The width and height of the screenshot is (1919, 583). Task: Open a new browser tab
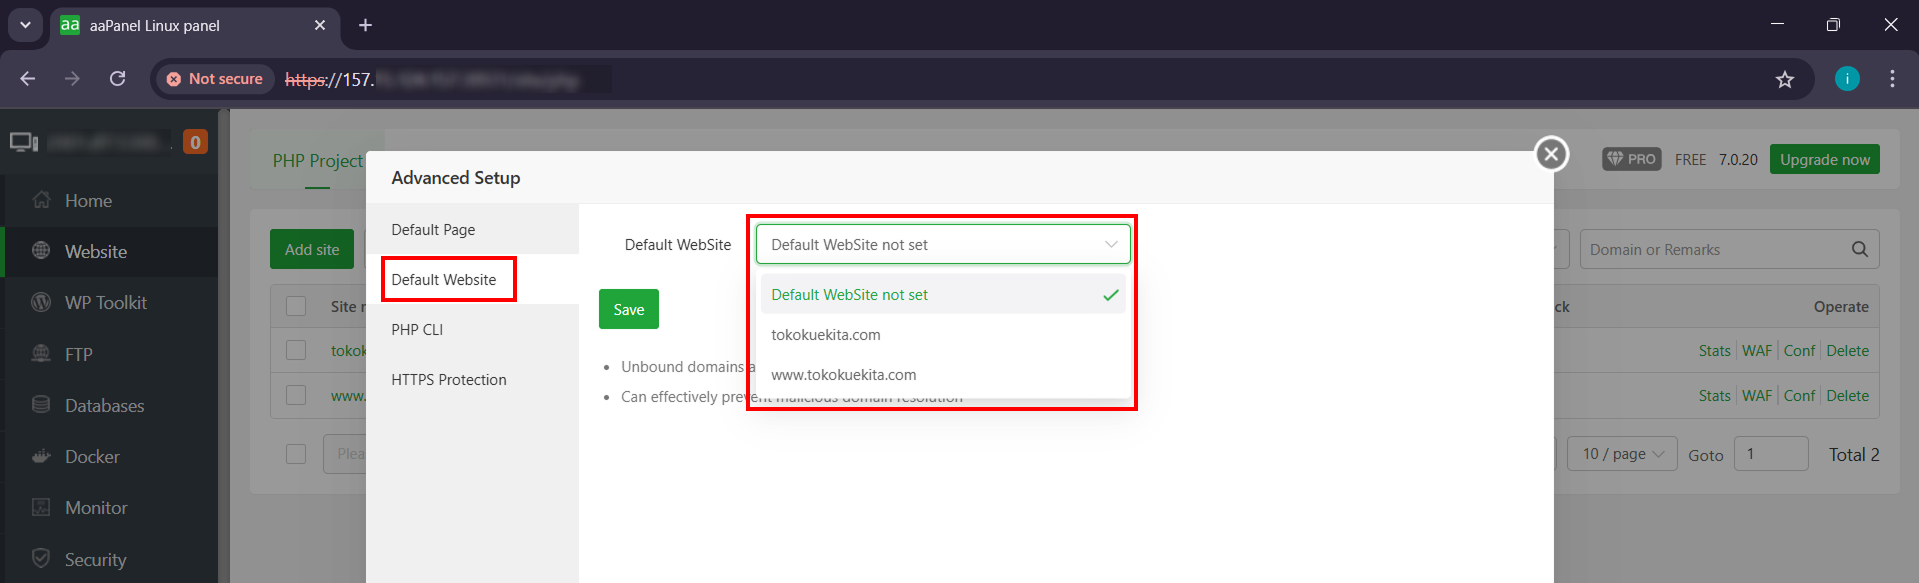(x=365, y=25)
